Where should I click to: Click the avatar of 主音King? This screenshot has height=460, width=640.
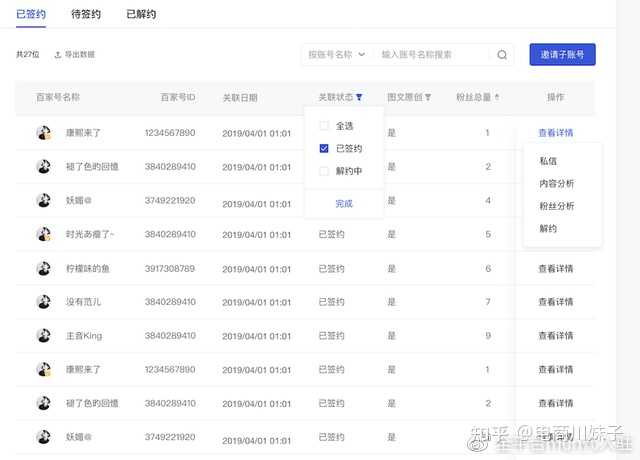pyautogui.click(x=44, y=336)
